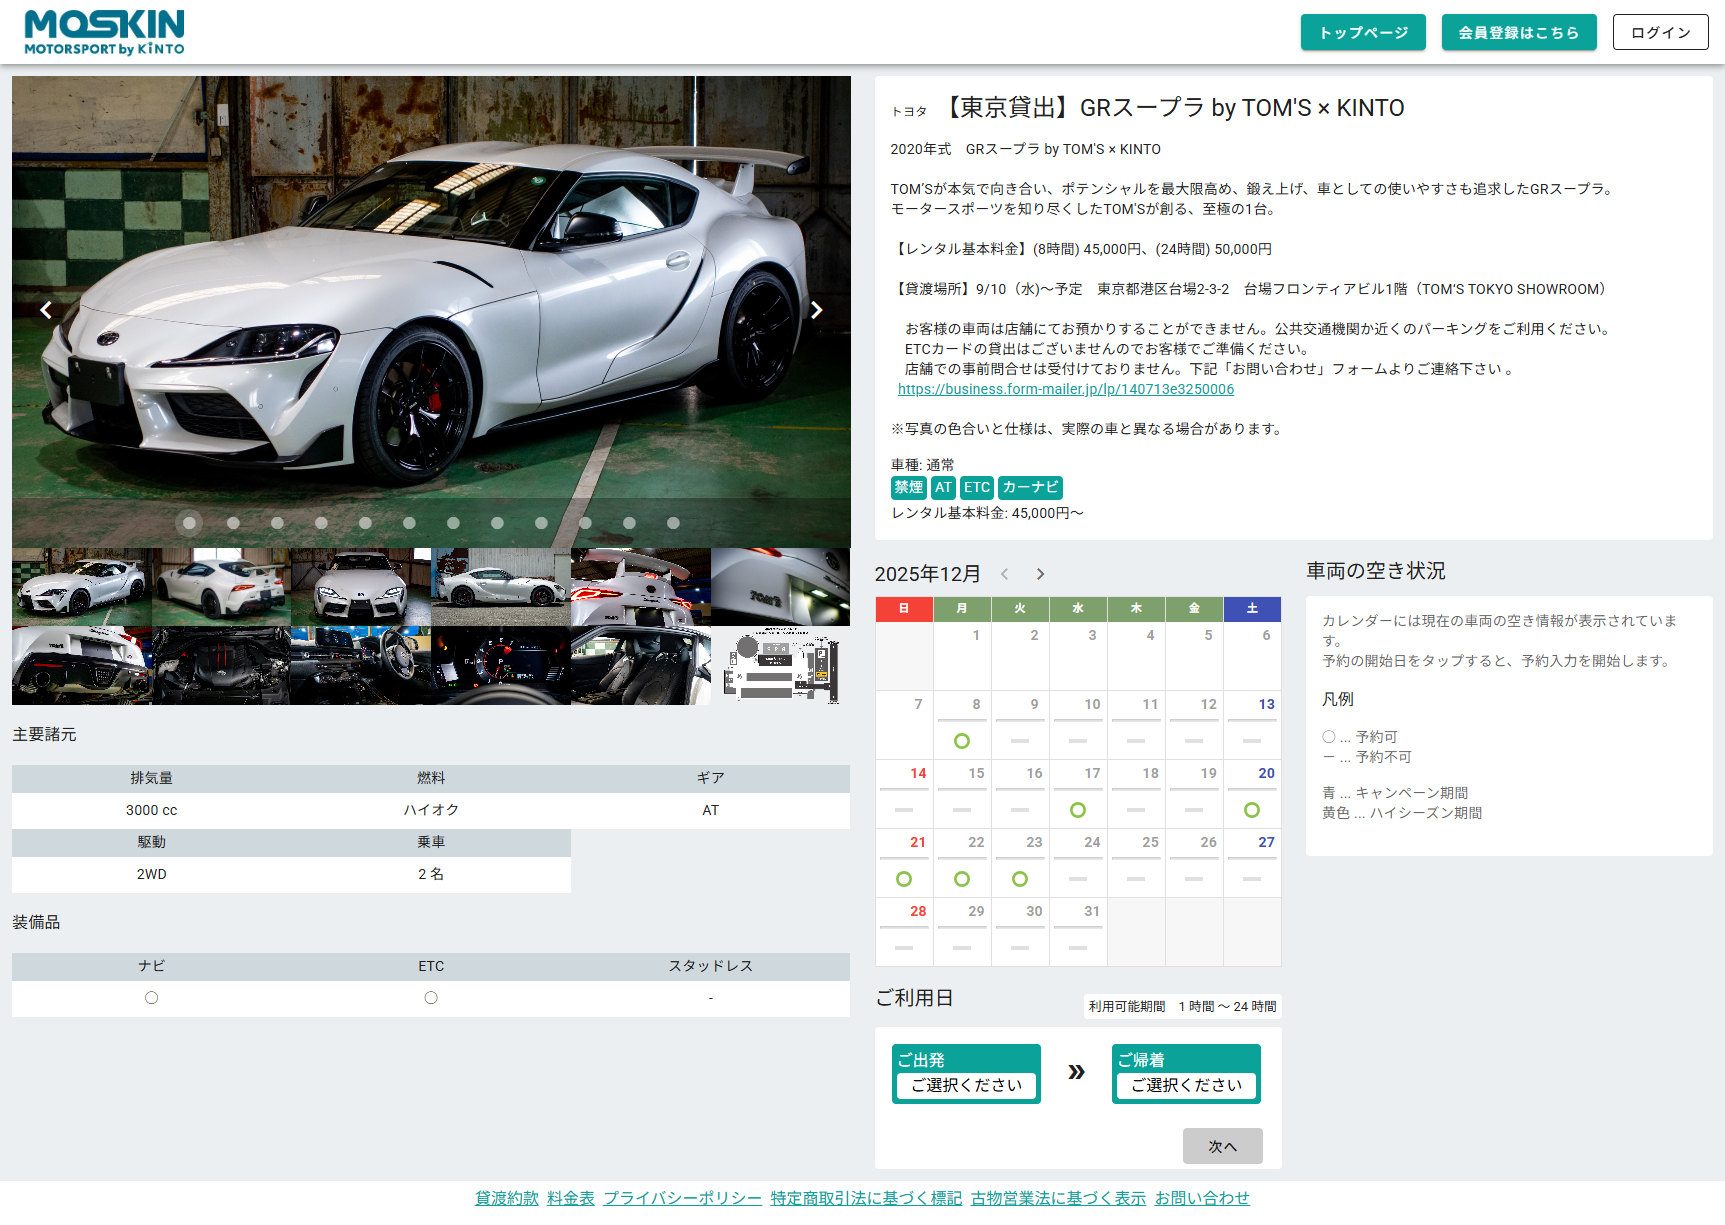
Task: Open the ご出発 departure date selector
Action: pyautogui.click(x=966, y=1074)
